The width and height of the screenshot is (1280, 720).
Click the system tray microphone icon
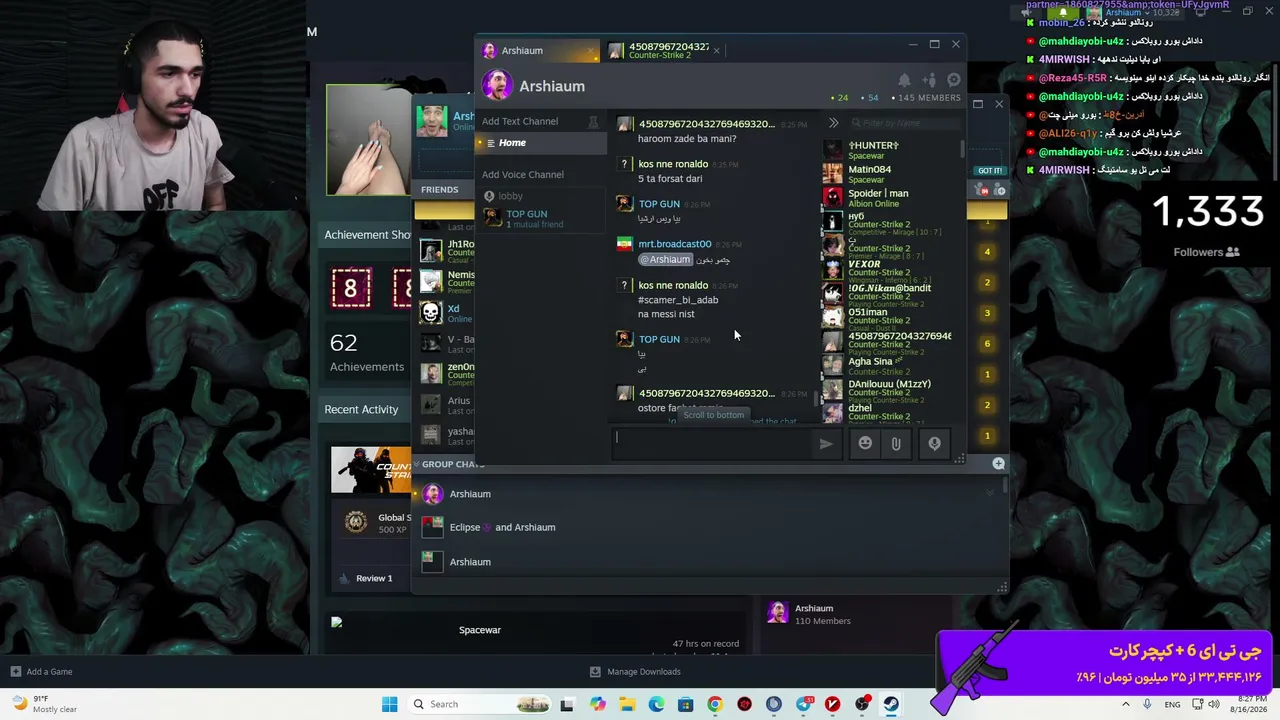coord(1148,704)
